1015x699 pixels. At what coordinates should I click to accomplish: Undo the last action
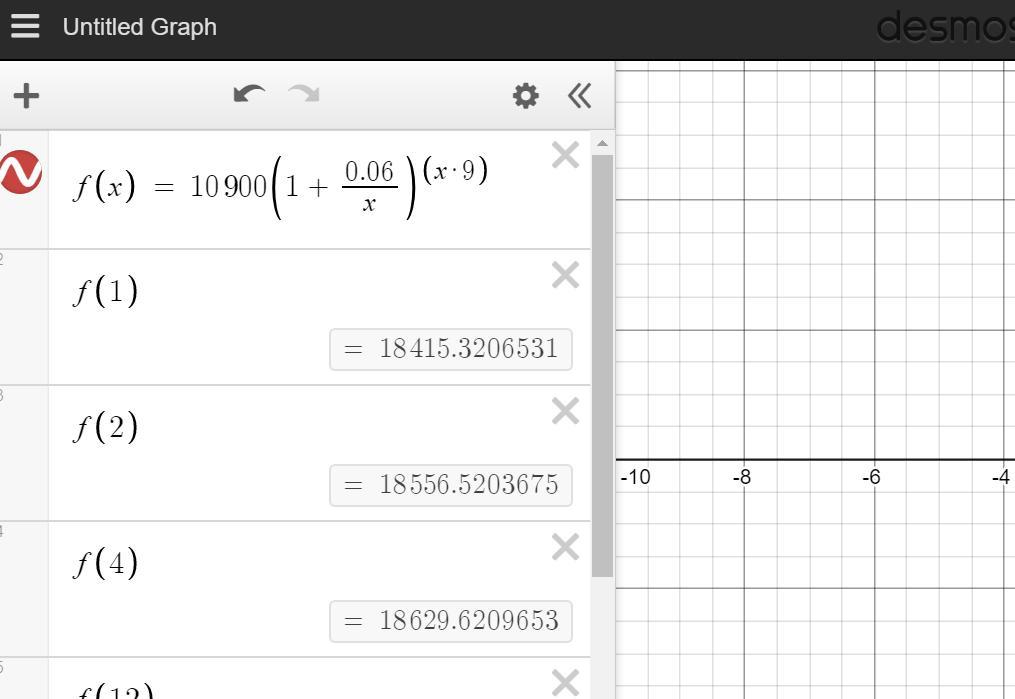pos(249,94)
